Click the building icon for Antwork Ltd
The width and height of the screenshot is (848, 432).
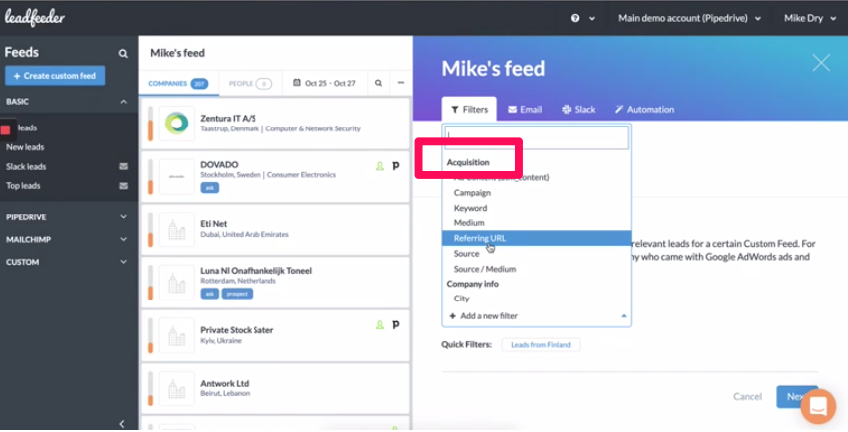click(177, 388)
